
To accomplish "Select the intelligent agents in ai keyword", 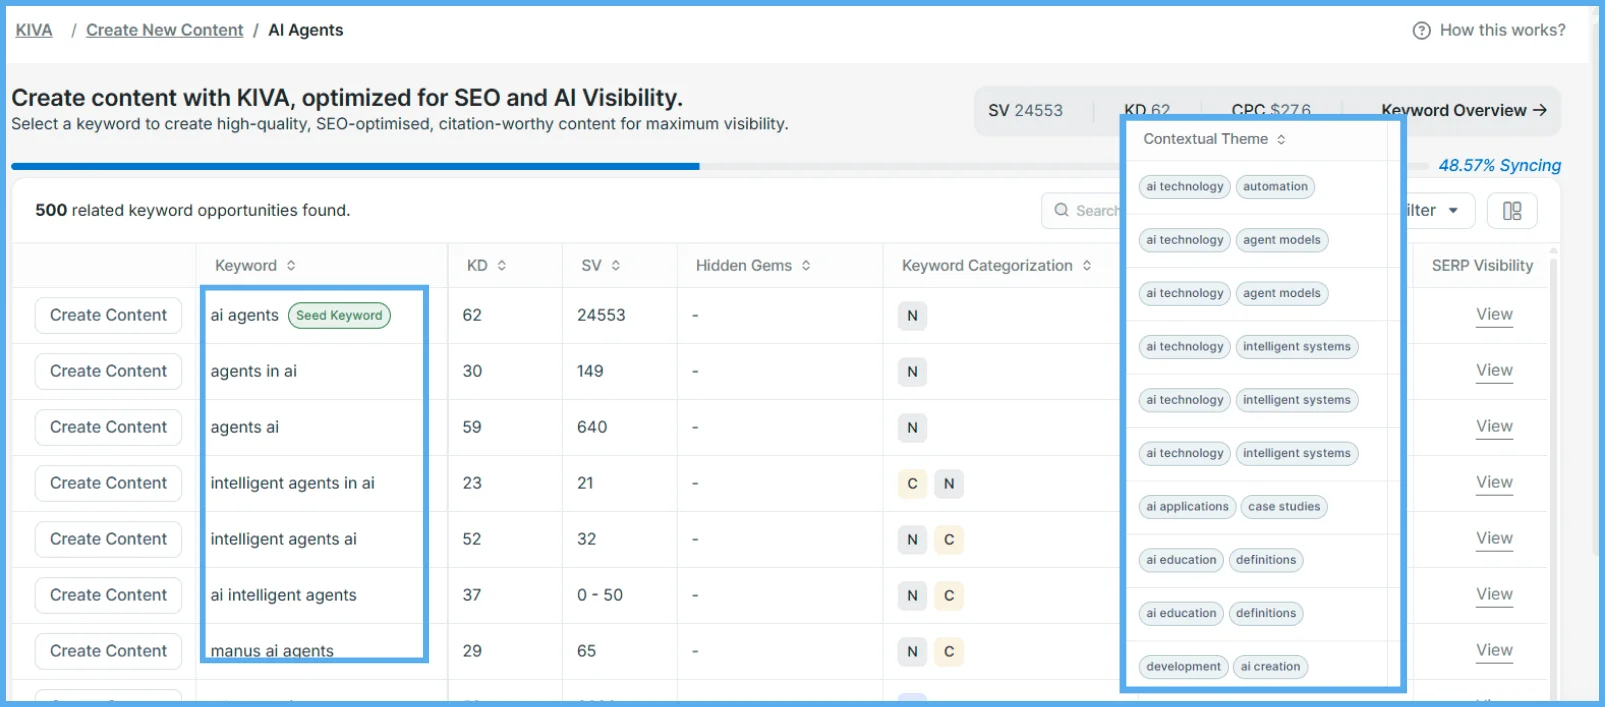I will click(x=292, y=483).
